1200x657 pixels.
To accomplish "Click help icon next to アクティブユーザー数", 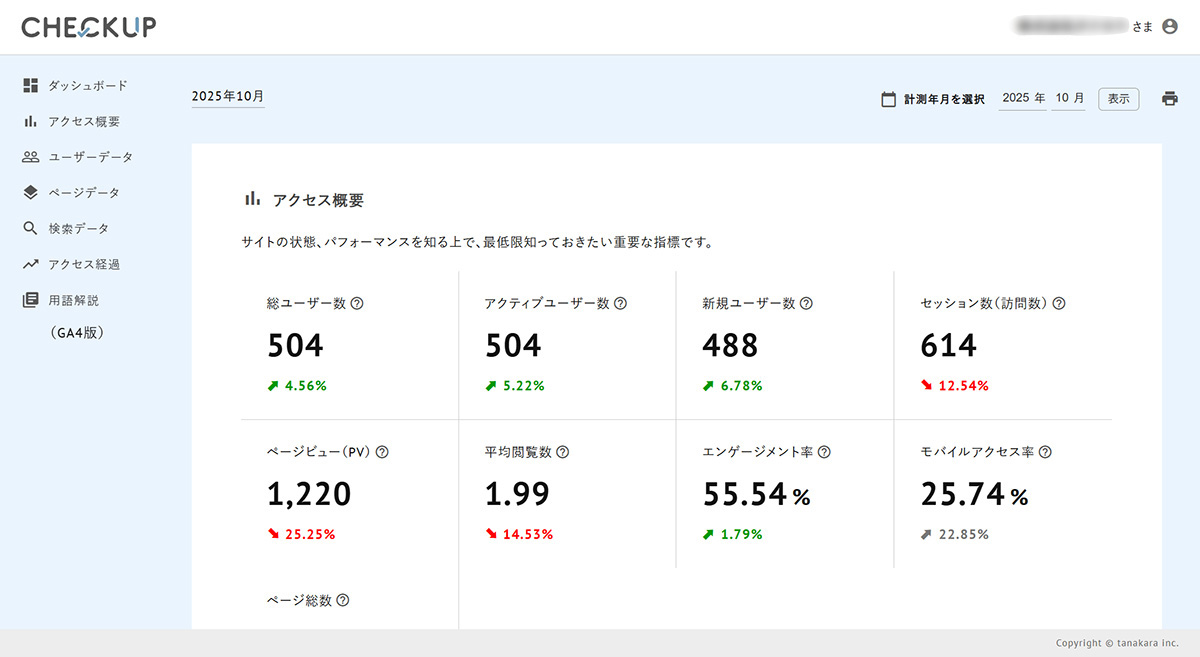I will [x=620, y=304].
